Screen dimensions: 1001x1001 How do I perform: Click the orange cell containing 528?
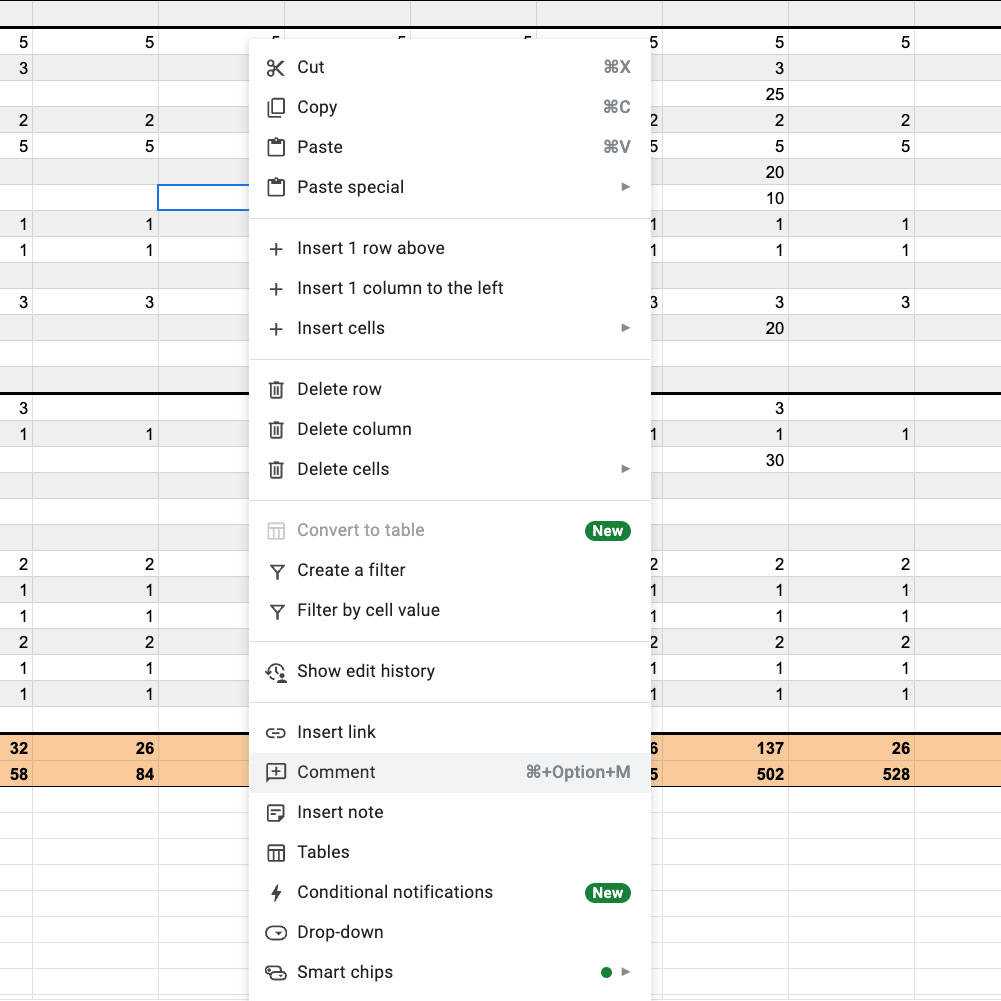(851, 774)
